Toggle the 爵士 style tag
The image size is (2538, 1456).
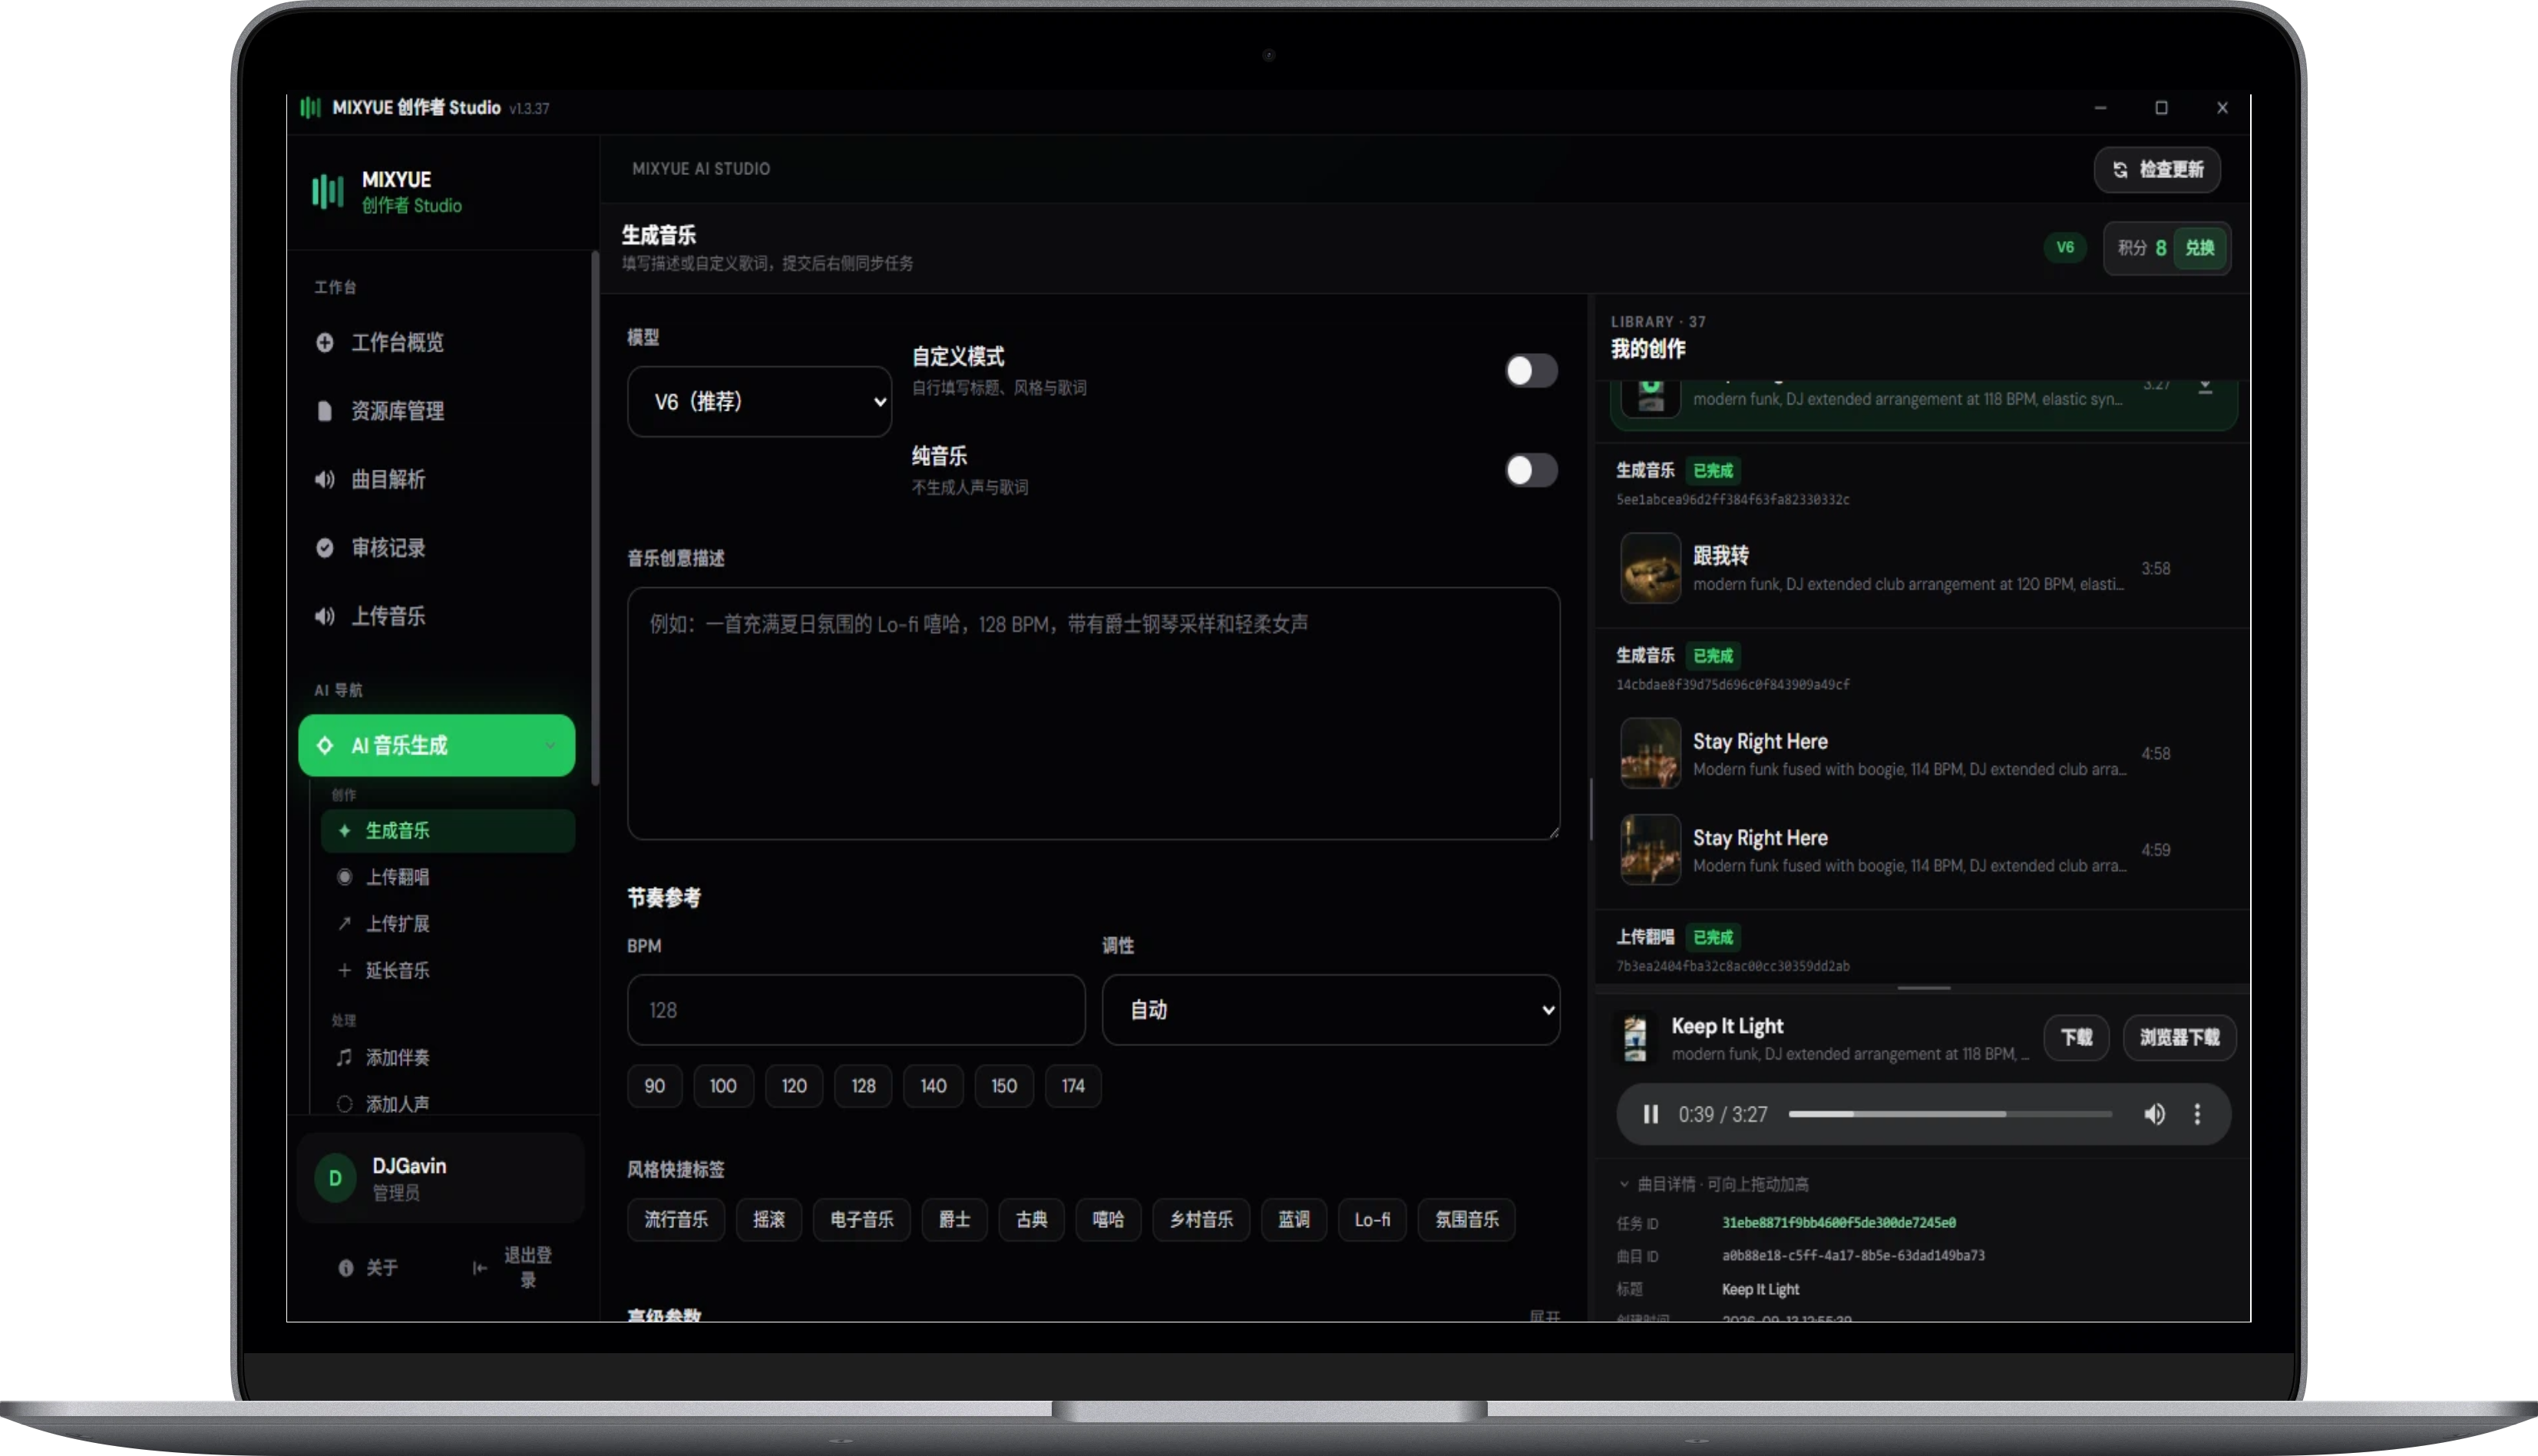[954, 1219]
